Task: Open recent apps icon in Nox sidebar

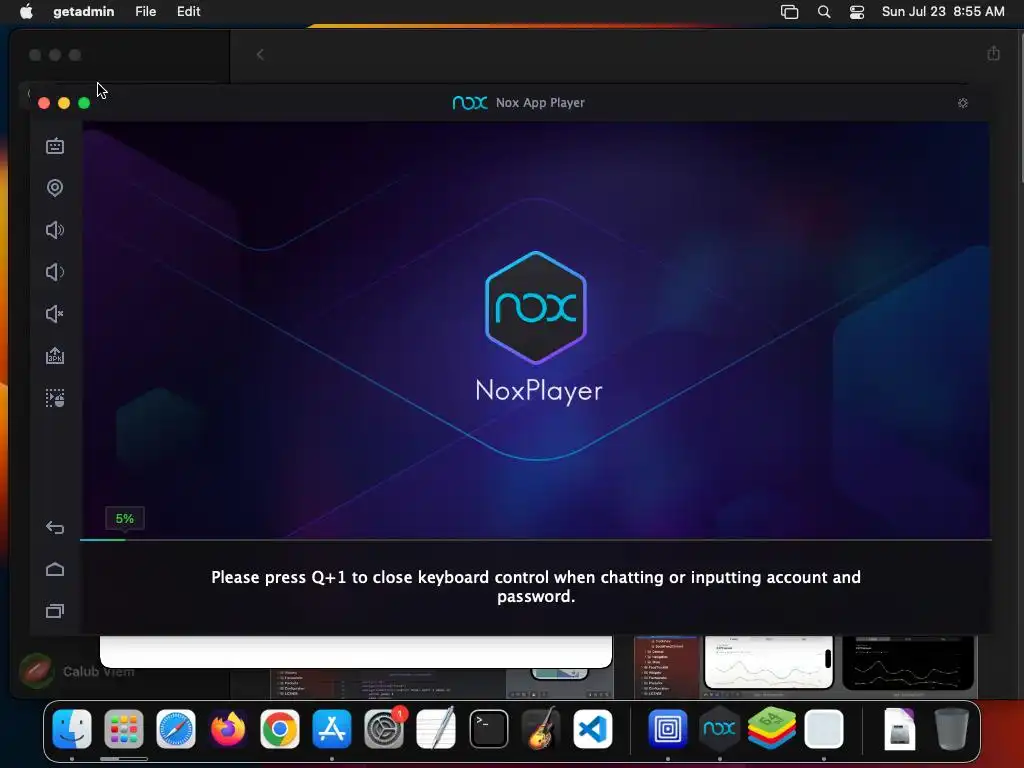Action: pos(55,611)
